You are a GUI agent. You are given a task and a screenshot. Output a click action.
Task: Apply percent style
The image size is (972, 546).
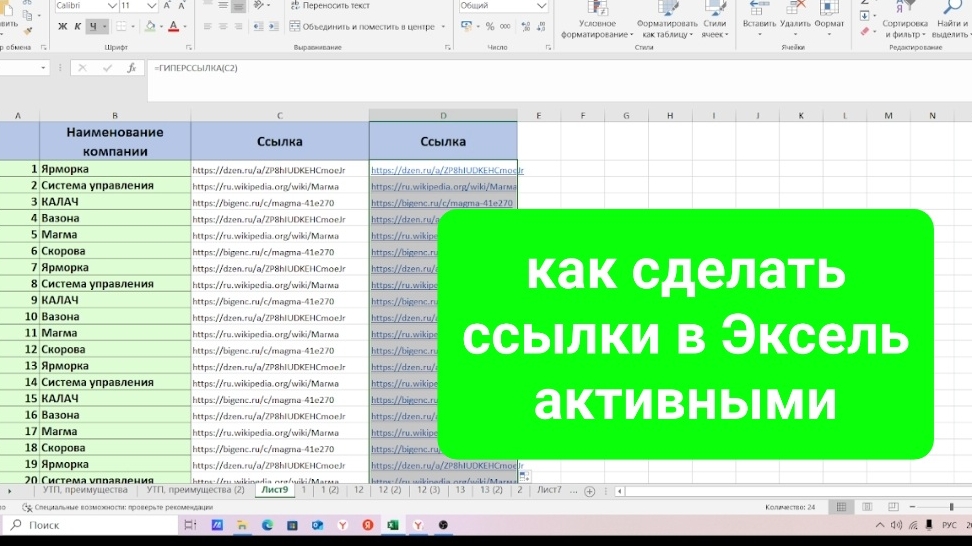(x=490, y=27)
